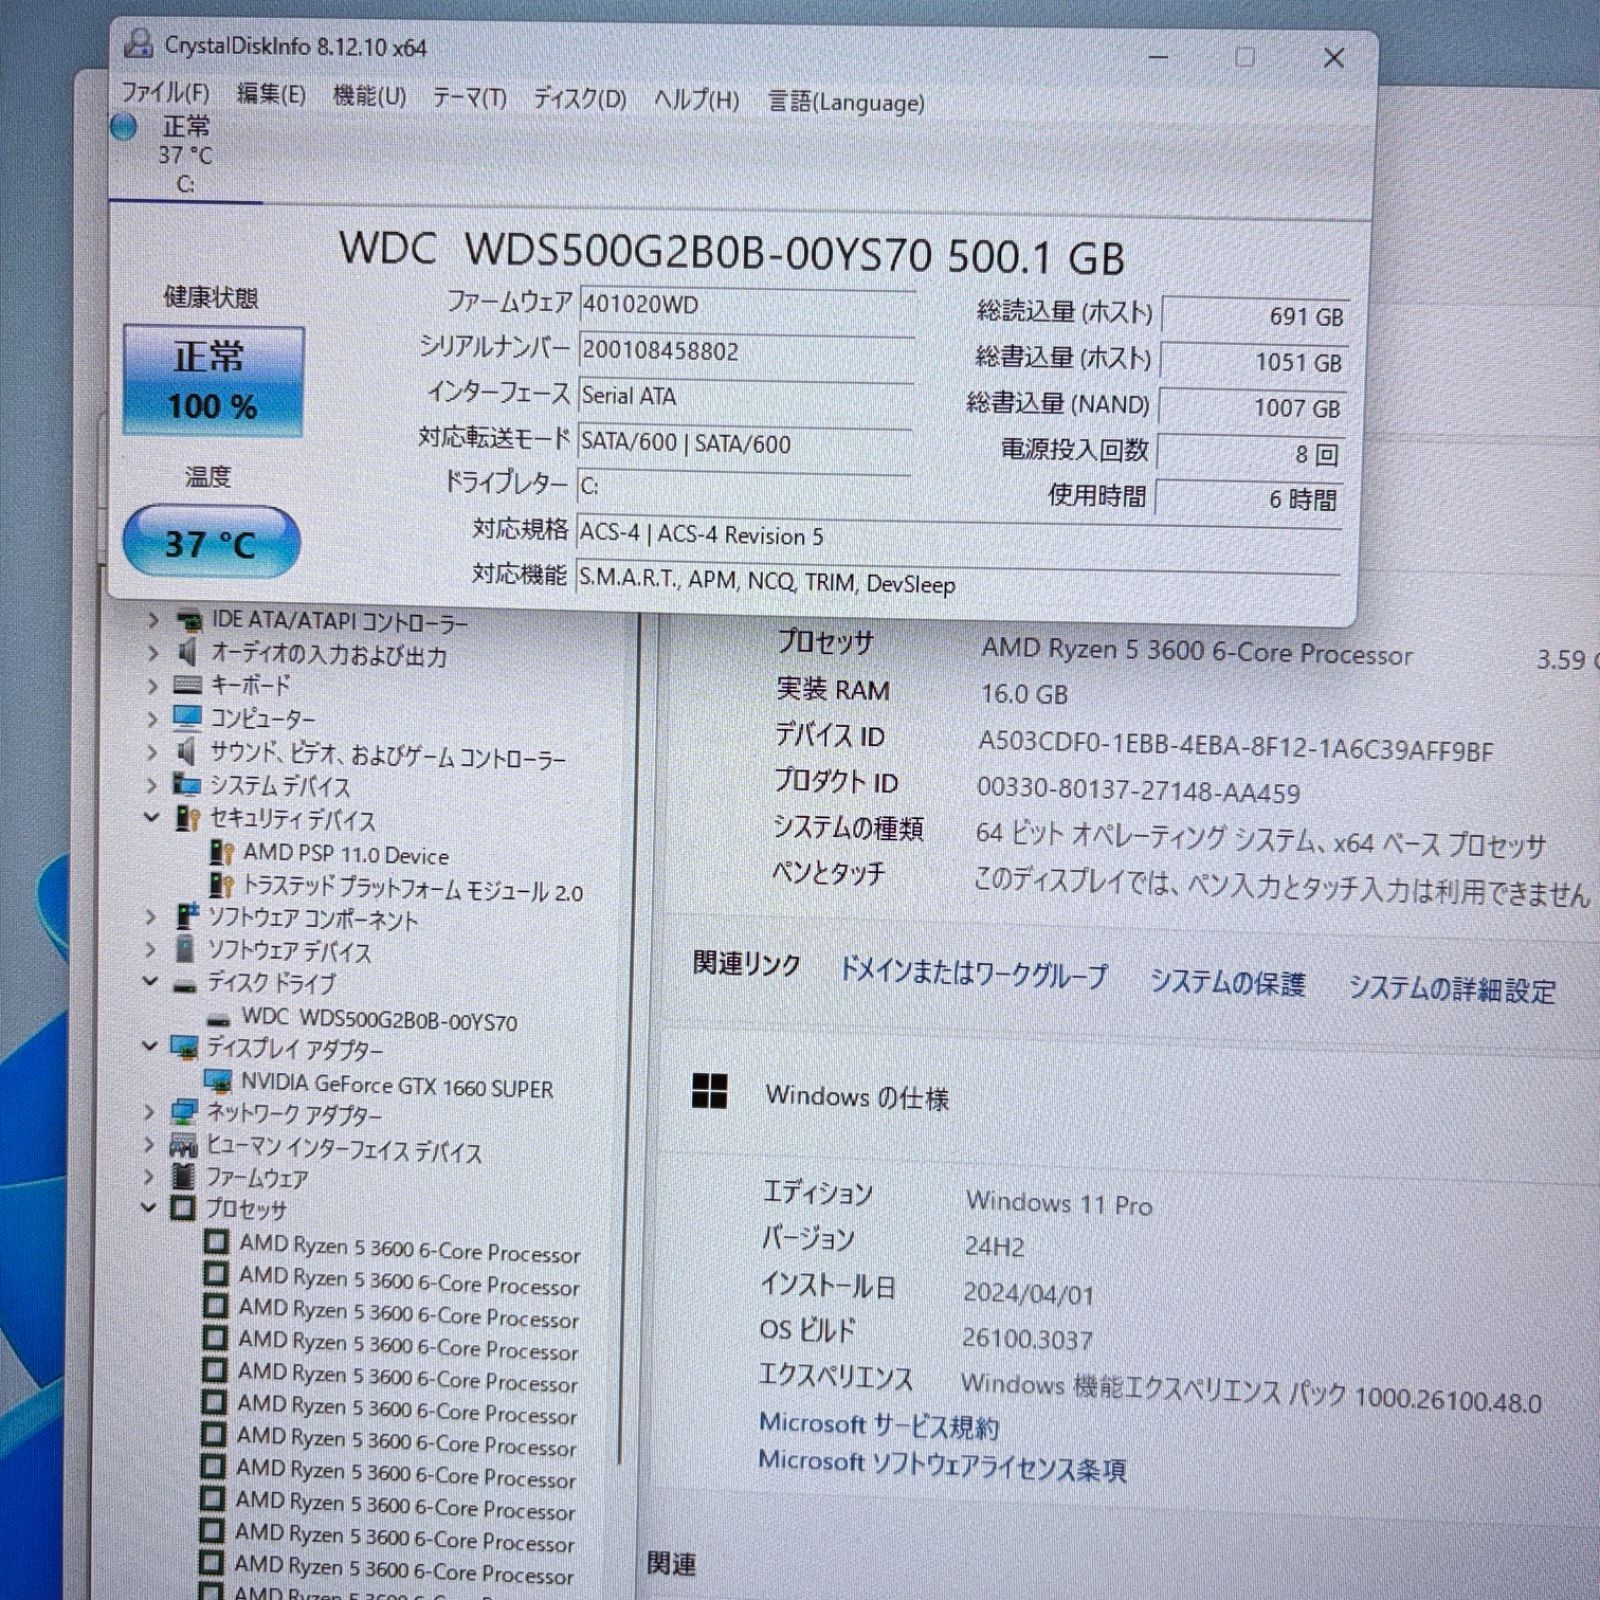The width and height of the screenshot is (1600, 1600).
Task: Click the 37 °C temperature badge
Action: click(211, 542)
